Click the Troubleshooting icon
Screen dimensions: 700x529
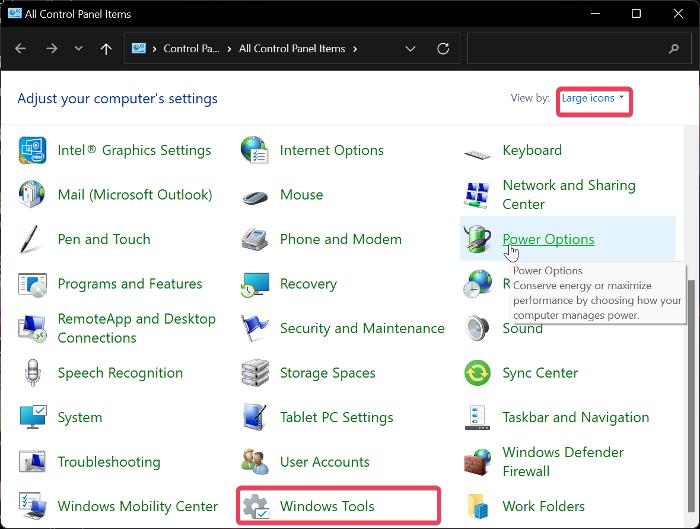[x=32, y=462]
